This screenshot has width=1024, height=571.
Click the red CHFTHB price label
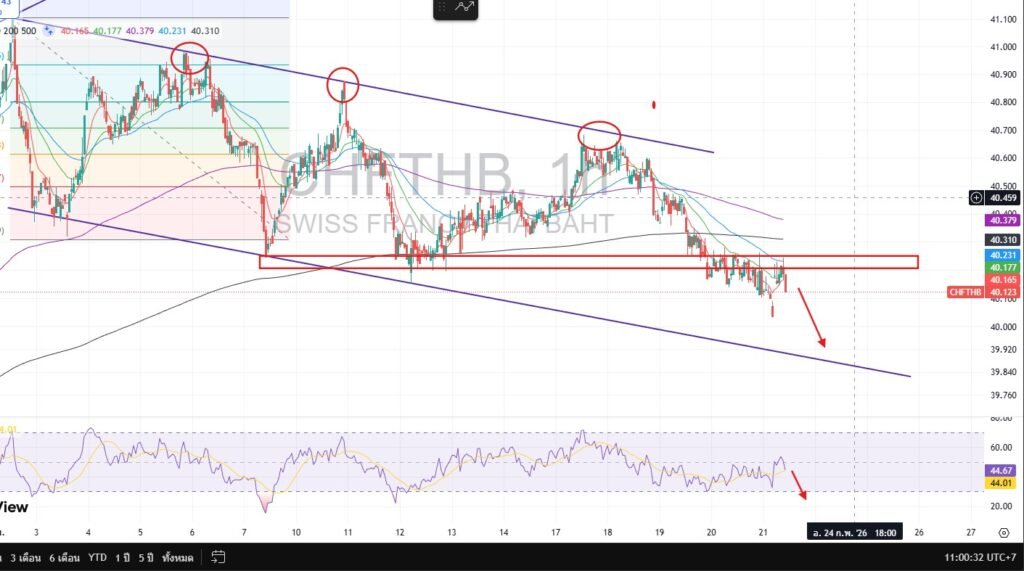pos(967,292)
